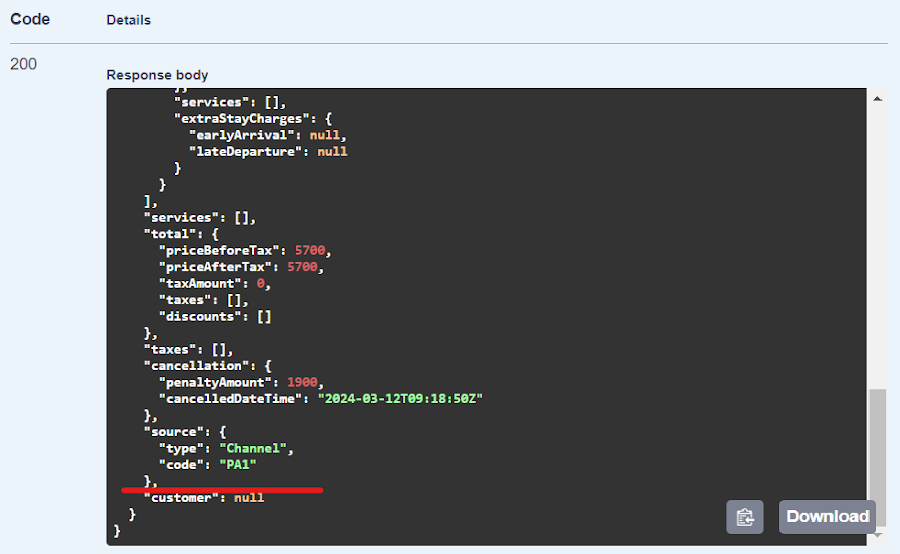900x554 pixels.
Task: Select the source code value "PA1"
Action: 238,464
